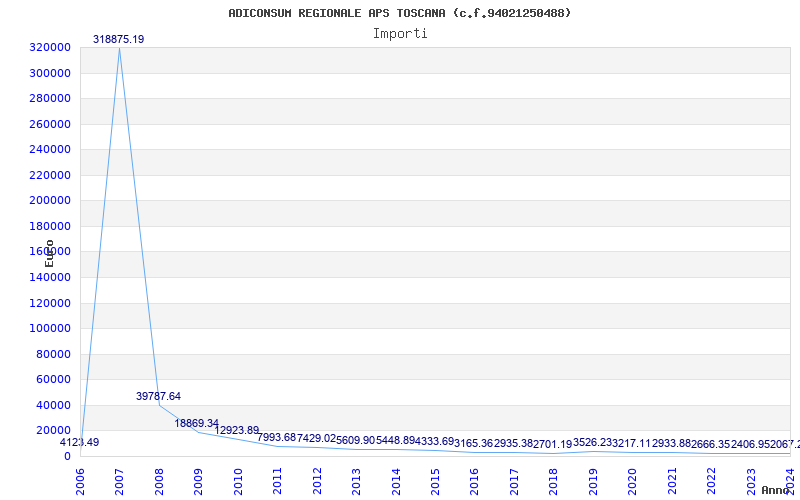Select the data label 7429.02
Screen dimensions: 800x500
click(x=316, y=438)
